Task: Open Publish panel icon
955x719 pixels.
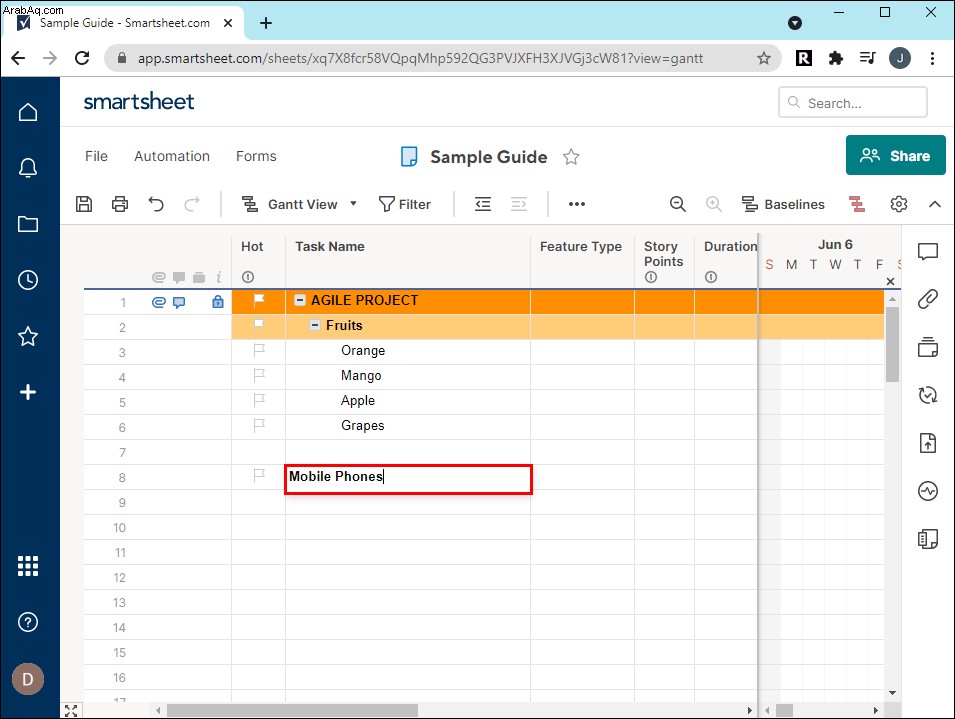Action: point(928,443)
